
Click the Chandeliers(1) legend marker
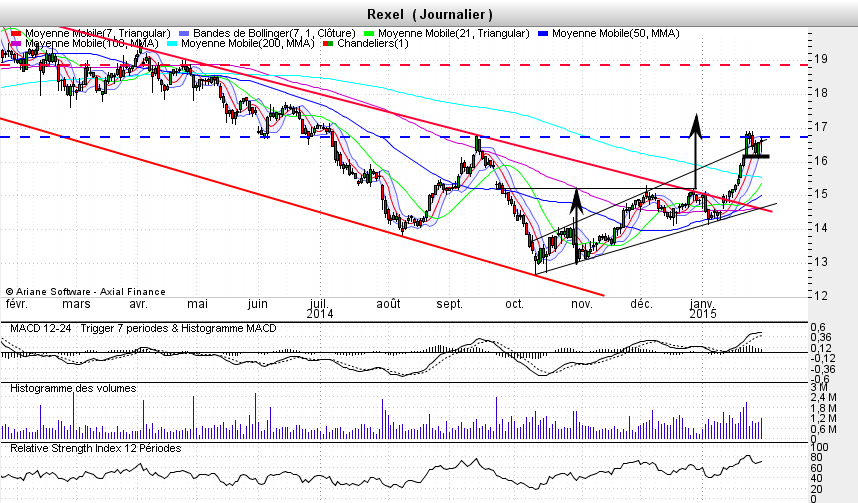(x=332, y=44)
